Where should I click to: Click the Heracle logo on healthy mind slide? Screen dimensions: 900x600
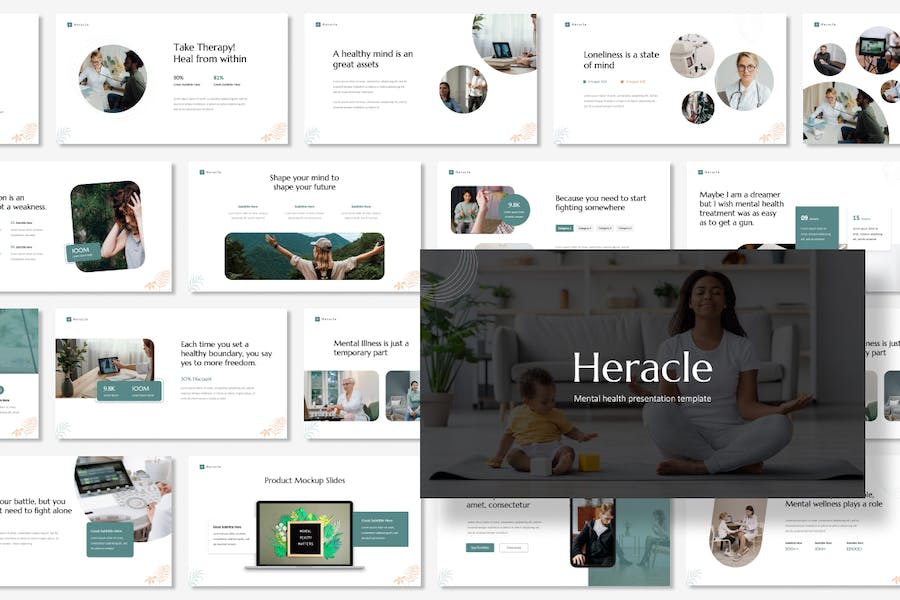click(327, 25)
